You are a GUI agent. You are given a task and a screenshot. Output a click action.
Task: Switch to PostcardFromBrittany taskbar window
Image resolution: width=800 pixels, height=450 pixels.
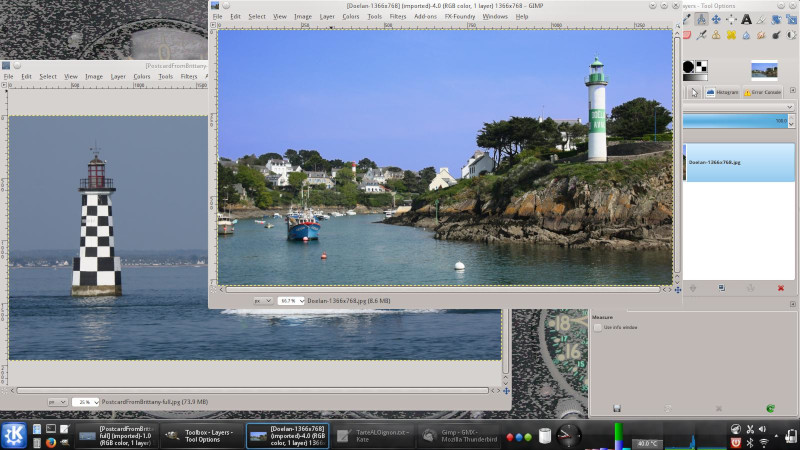tap(117, 436)
